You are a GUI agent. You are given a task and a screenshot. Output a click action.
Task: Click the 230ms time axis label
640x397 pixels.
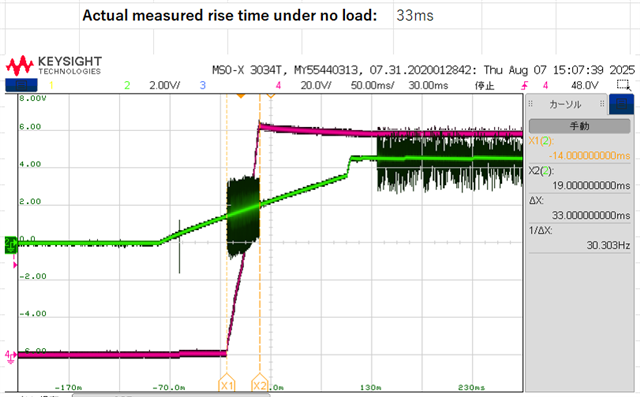click(x=471, y=388)
